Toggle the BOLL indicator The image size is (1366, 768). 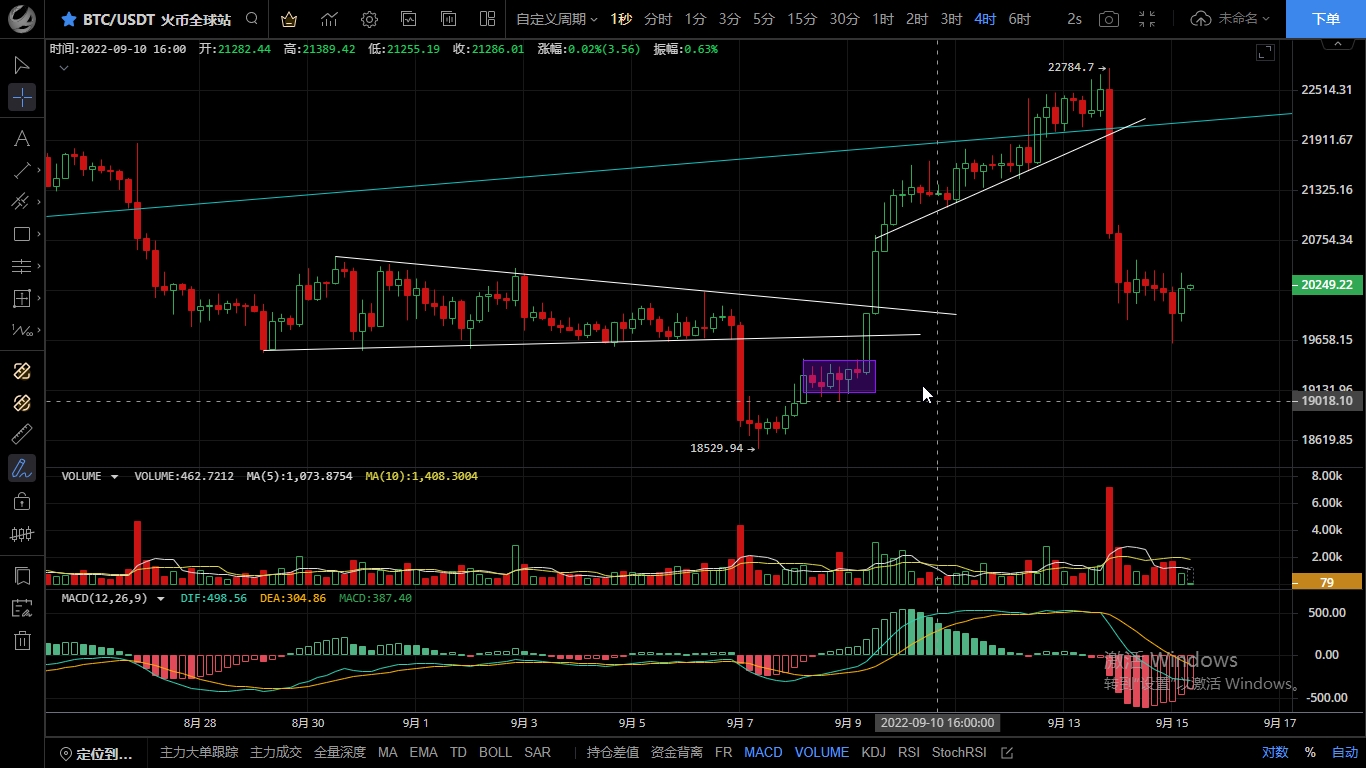coord(495,753)
